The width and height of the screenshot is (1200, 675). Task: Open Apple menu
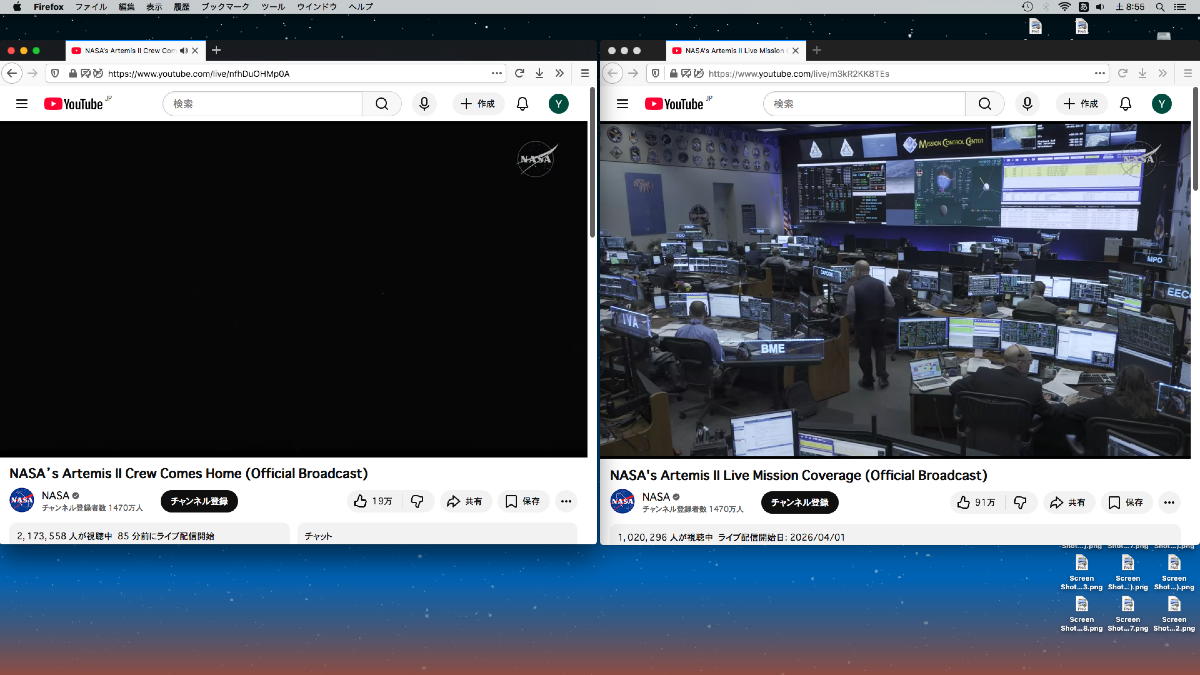[17, 6]
